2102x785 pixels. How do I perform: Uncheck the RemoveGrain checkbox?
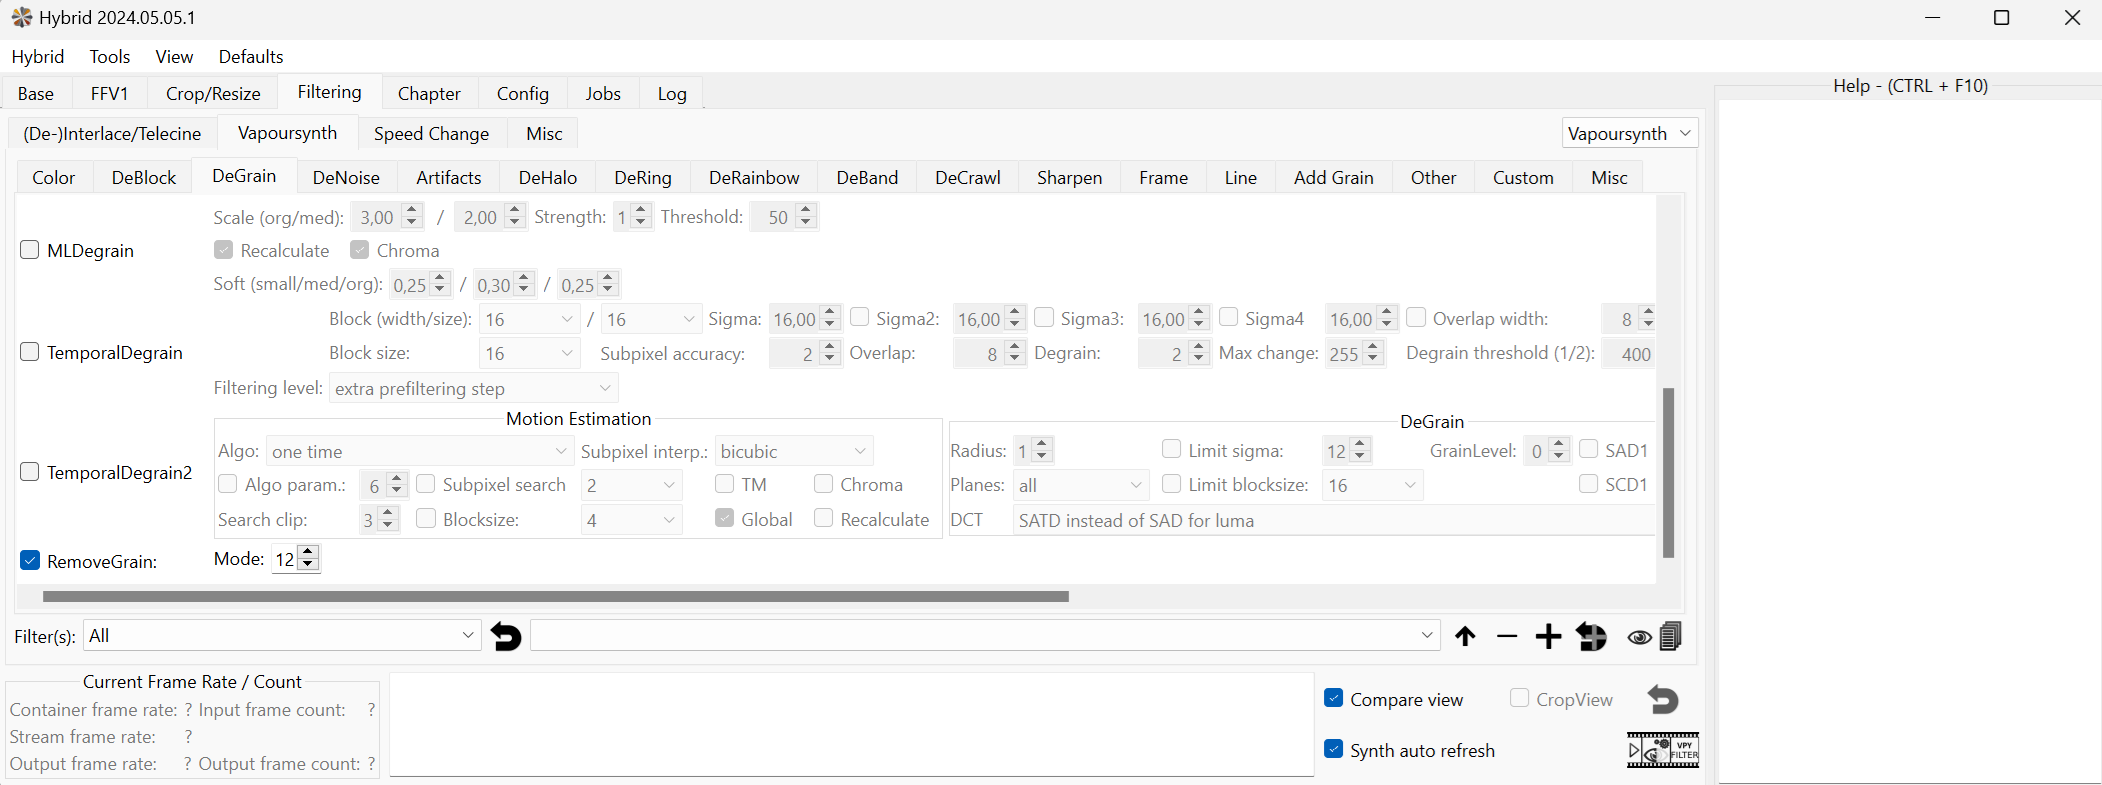click(30, 561)
